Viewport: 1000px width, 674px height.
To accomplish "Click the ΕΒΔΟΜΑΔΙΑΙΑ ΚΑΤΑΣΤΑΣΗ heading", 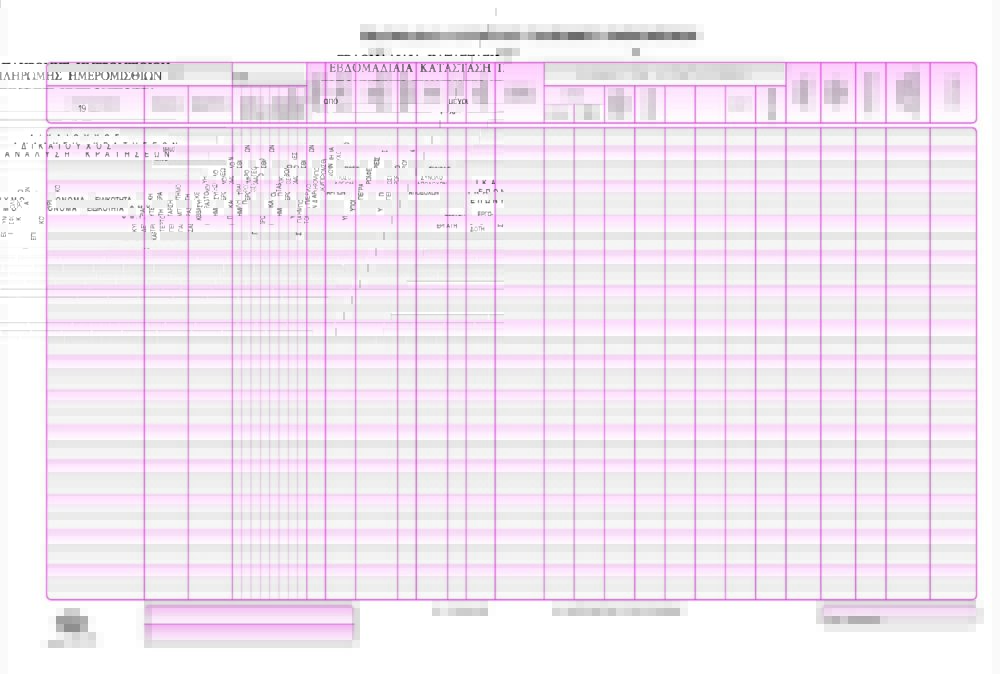I will pyautogui.click(x=411, y=68).
